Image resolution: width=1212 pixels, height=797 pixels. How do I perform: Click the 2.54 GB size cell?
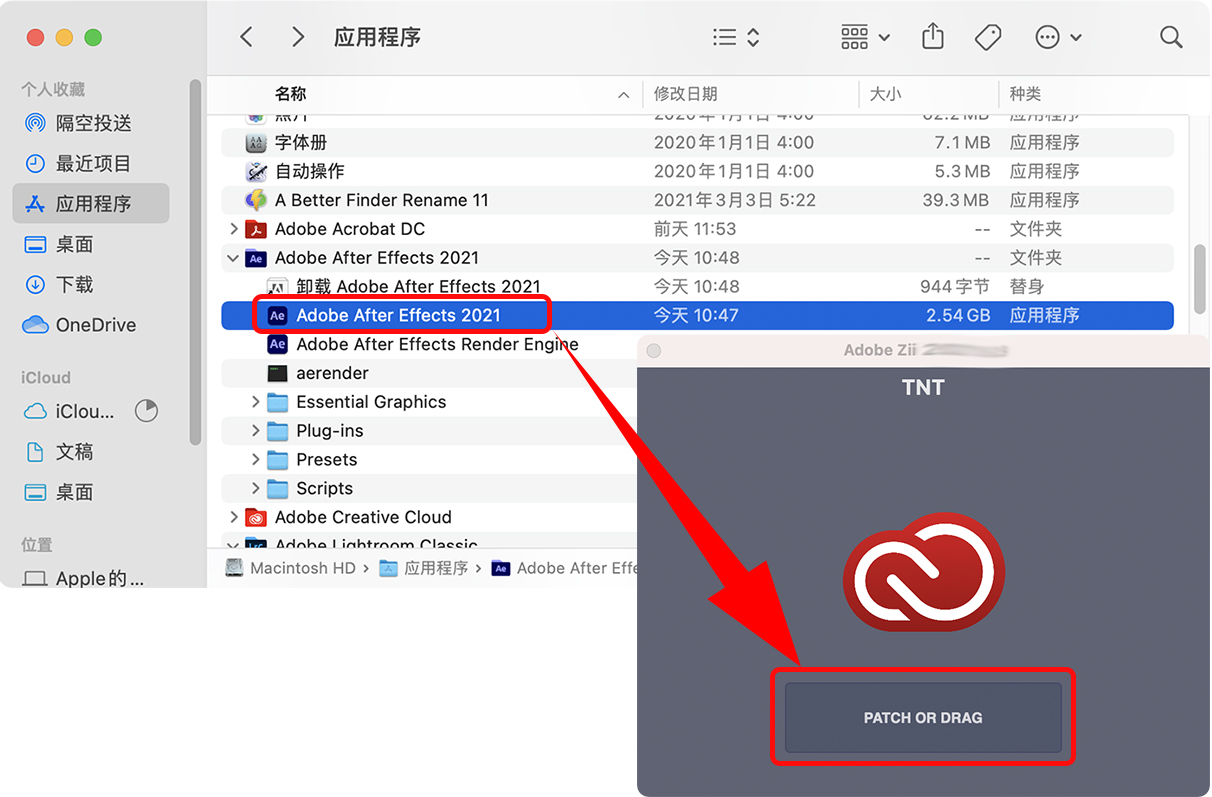(x=958, y=315)
